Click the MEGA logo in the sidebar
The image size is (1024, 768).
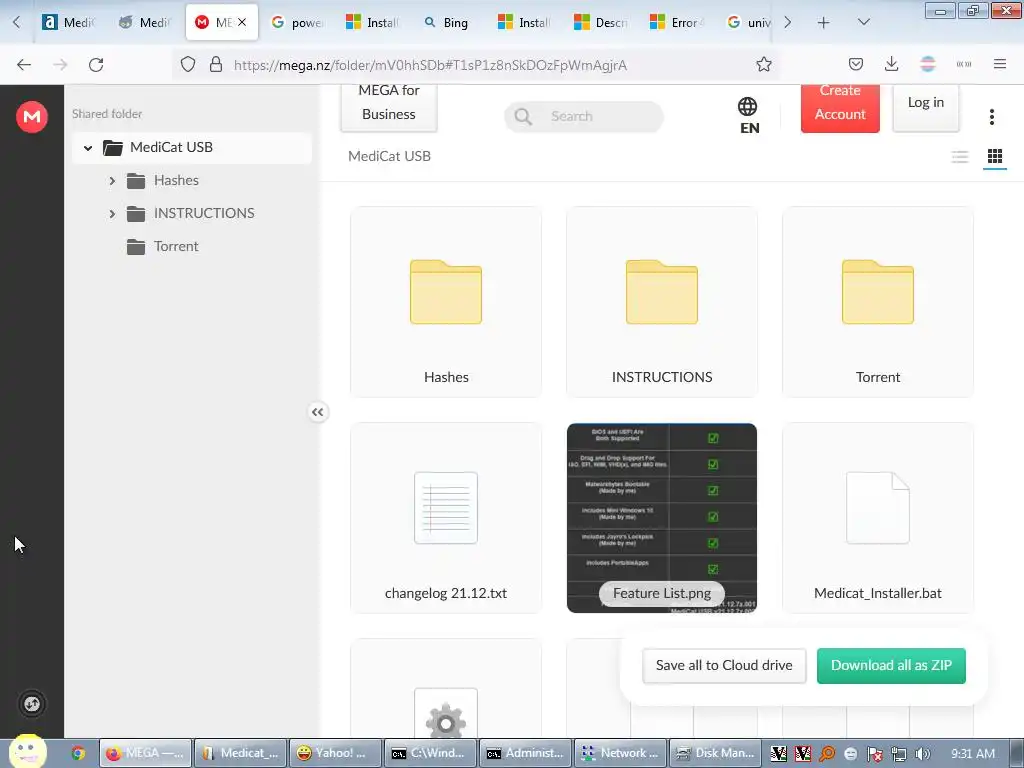31,117
